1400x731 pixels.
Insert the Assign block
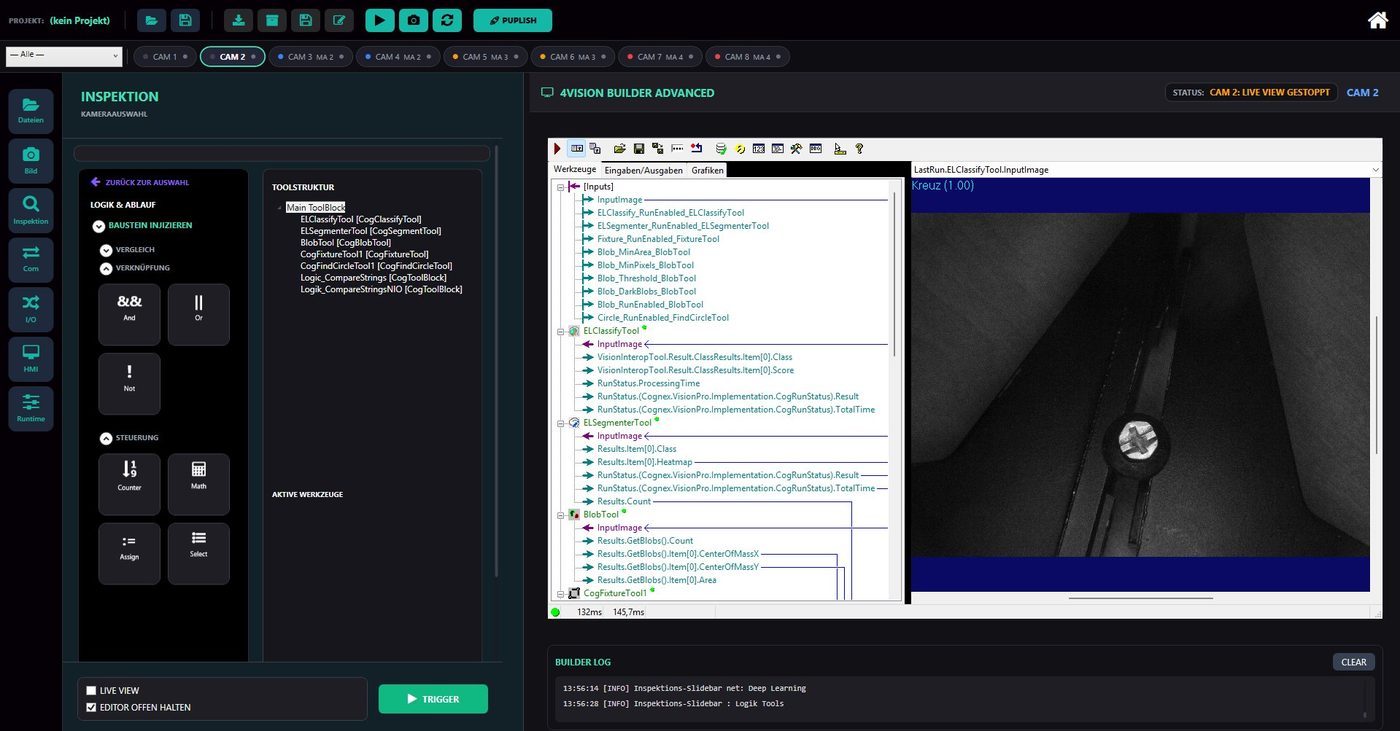(x=129, y=553)
